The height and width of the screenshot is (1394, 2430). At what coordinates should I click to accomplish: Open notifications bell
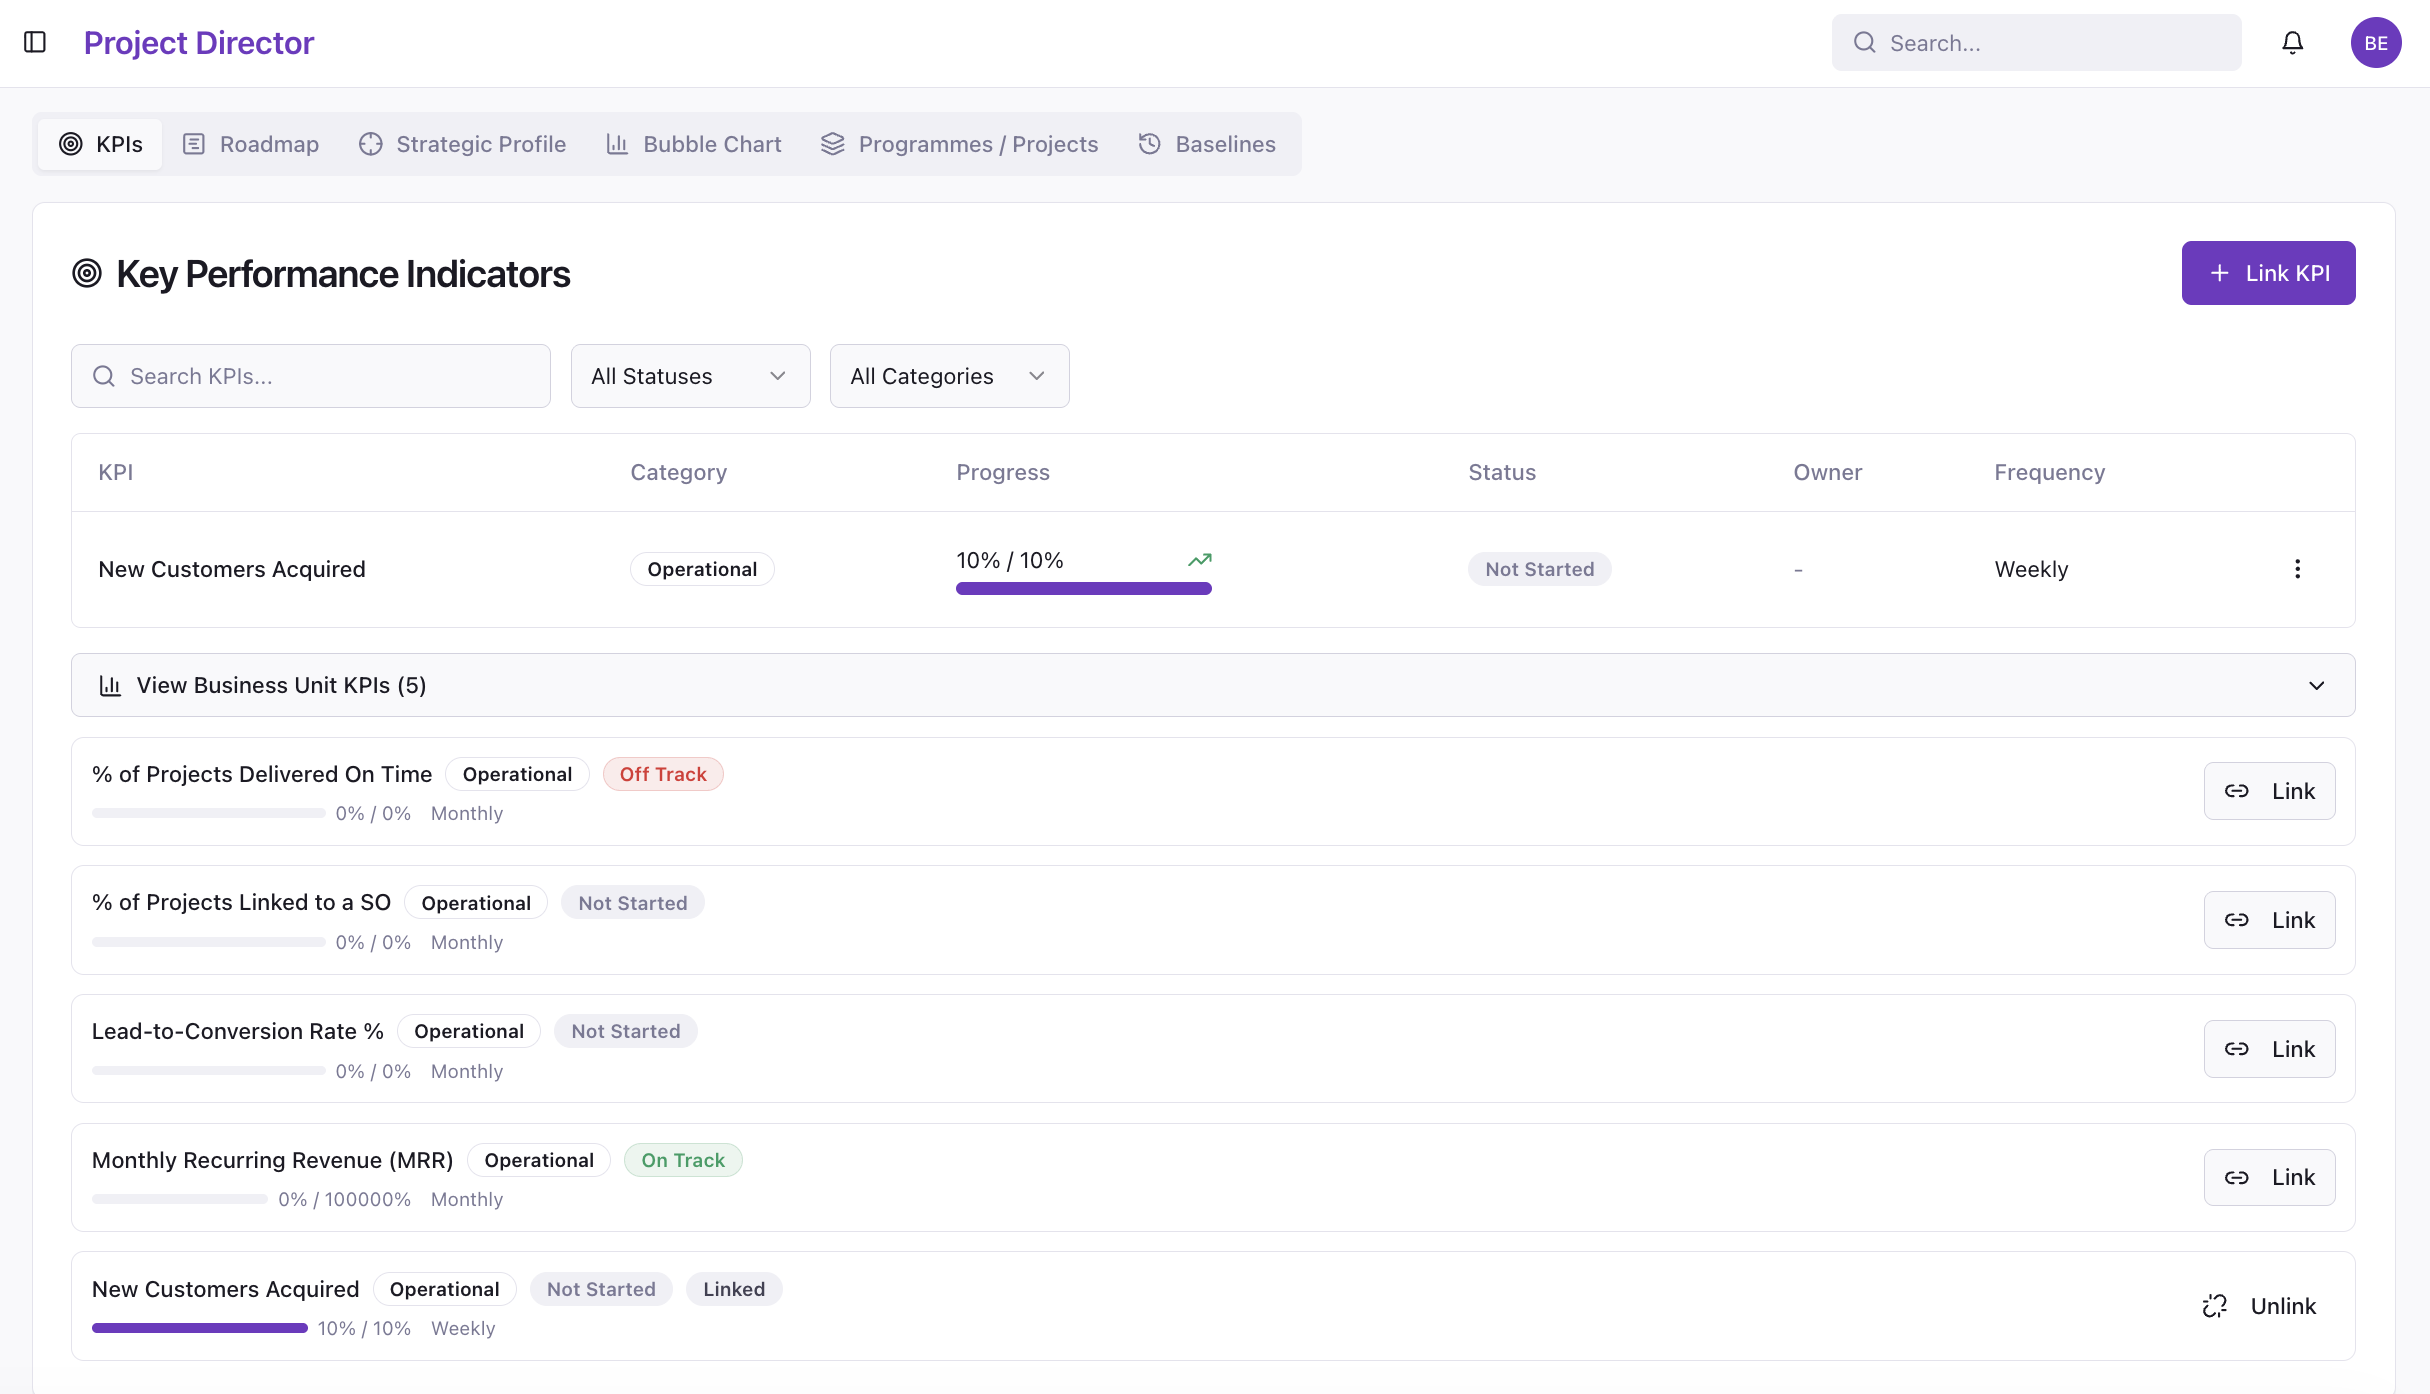(x=2292, y=43)
